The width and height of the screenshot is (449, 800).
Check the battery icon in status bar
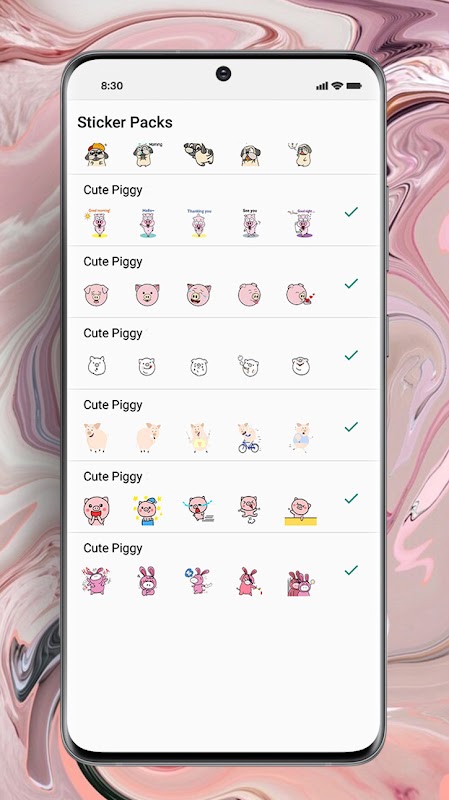[x=354, y=86]
